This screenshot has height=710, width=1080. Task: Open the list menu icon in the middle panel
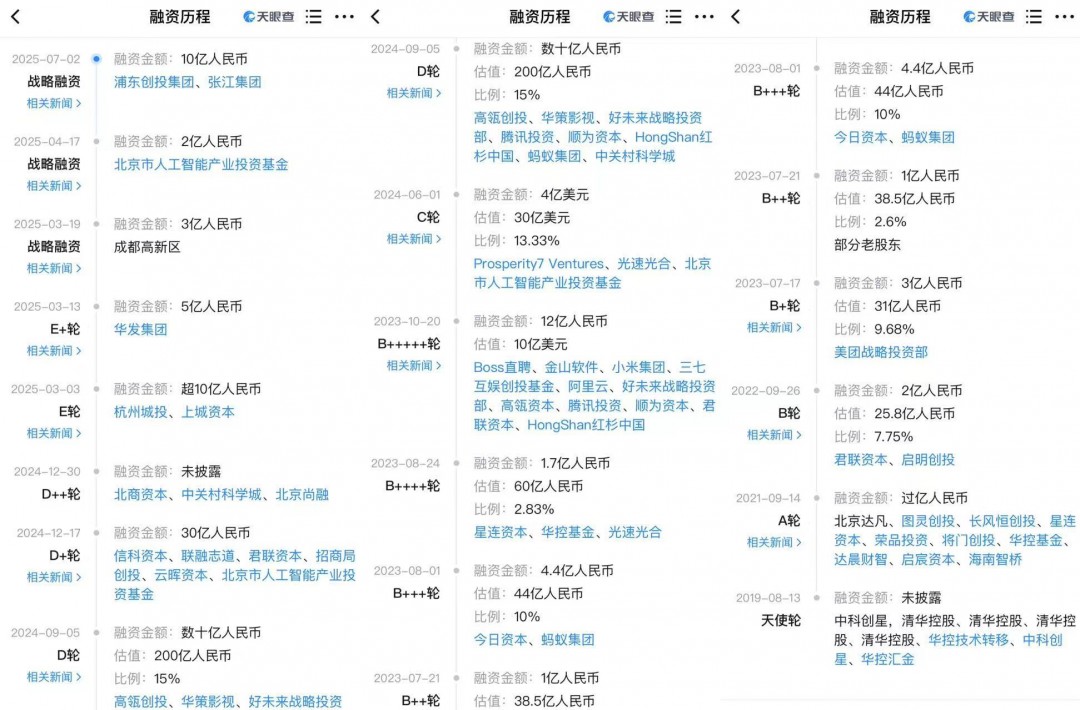click(x=674, y=17)
